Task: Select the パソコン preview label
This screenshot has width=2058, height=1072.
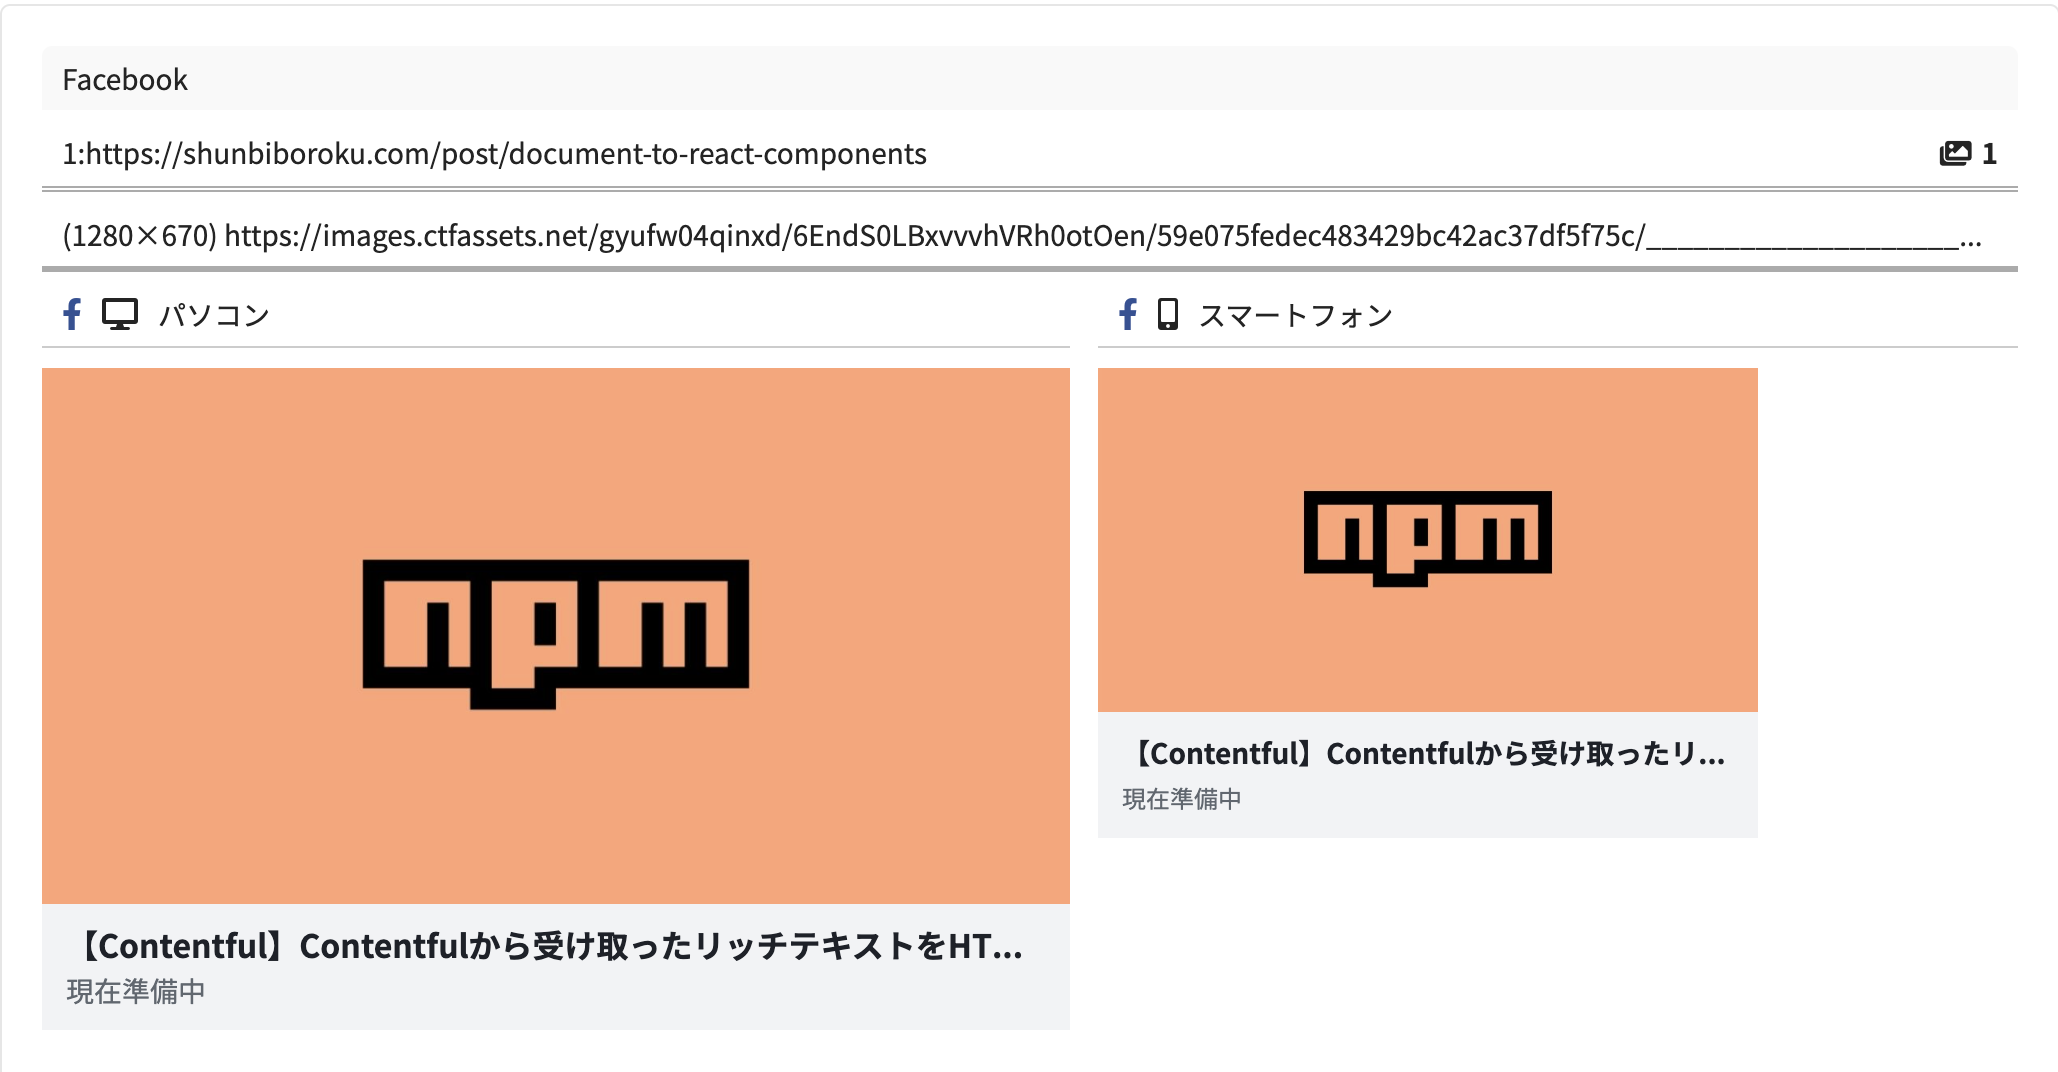Action: click(x=214, y=316)
